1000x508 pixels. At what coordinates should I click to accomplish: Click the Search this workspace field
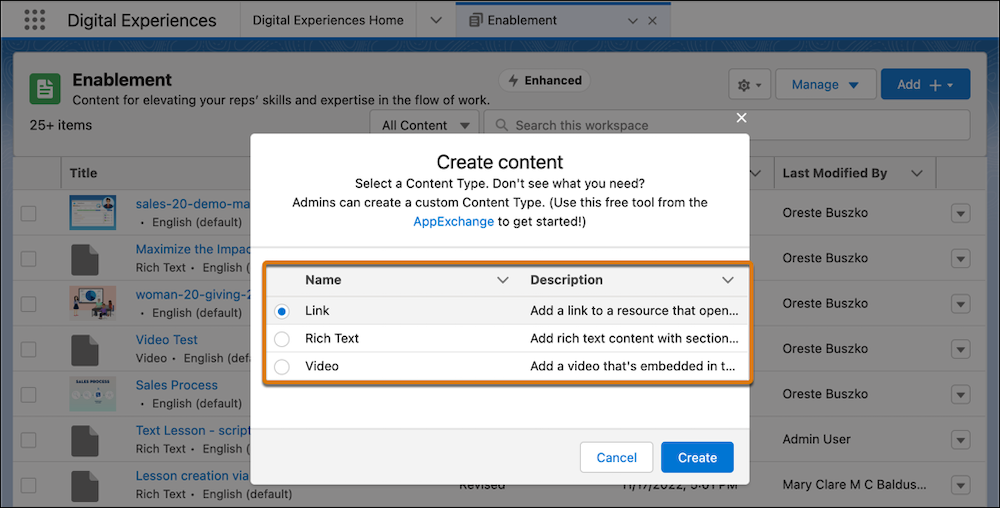tap(735, 126)
